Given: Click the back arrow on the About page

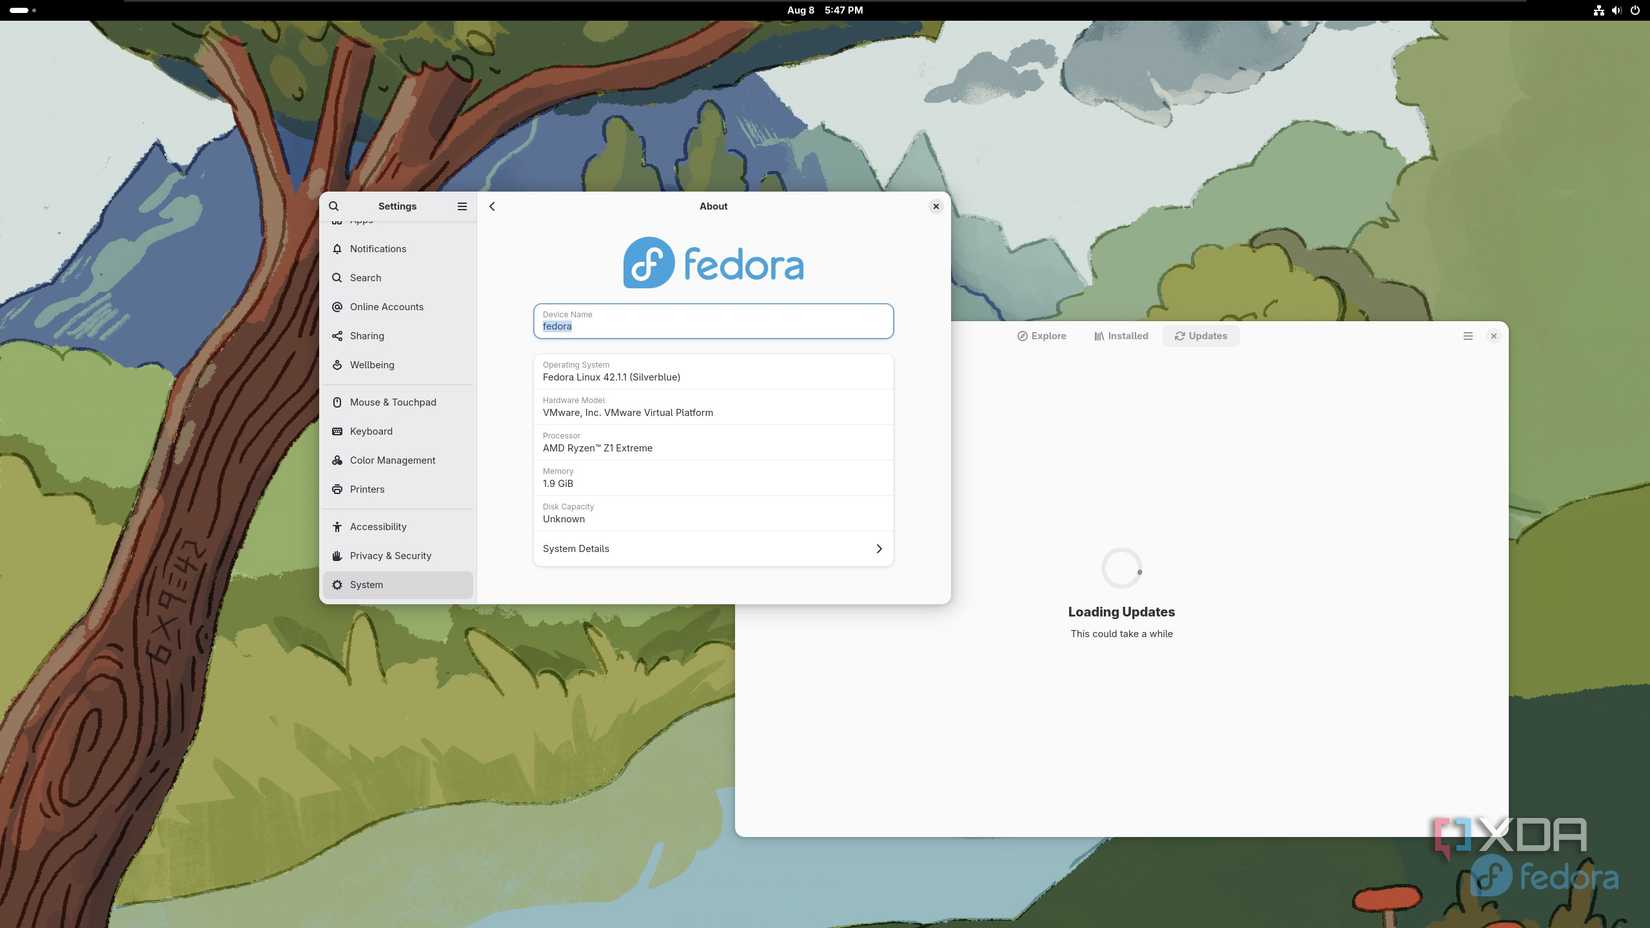Looking at the screenshot, I should [492, 206].
